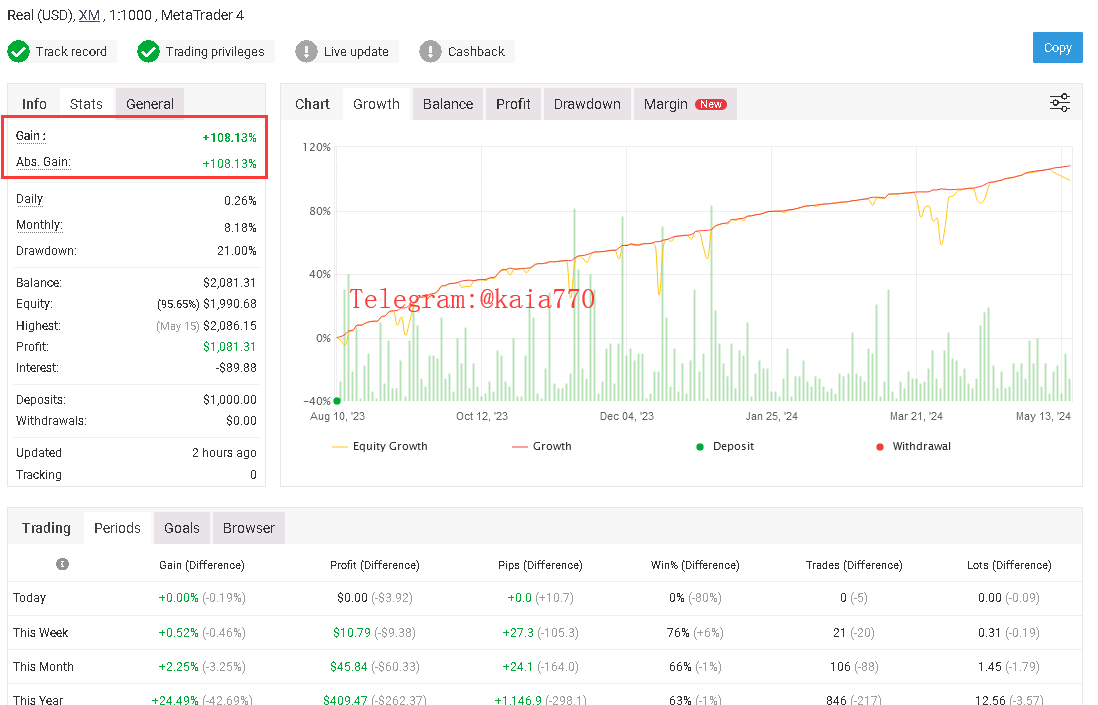Click the Balance value $2,081.31
This screenshot has width=1098, height=705.
pos(230,283)
